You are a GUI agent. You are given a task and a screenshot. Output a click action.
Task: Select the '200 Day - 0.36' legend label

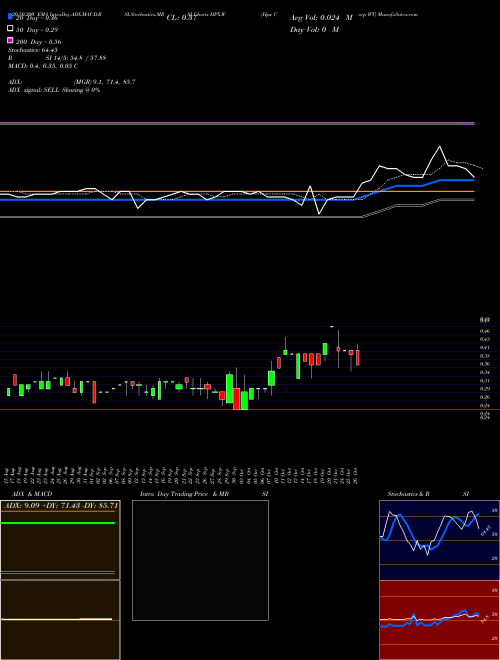pyautogui.click(x=38, y=42)
